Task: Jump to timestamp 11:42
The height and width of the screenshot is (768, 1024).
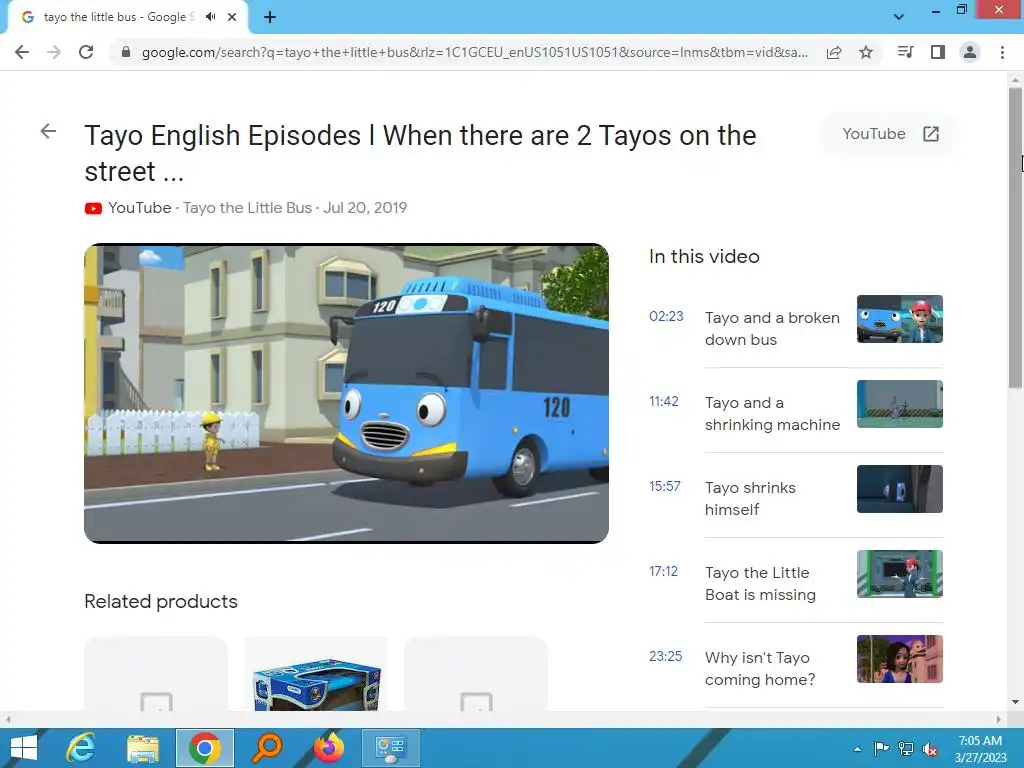Action: 664,401
